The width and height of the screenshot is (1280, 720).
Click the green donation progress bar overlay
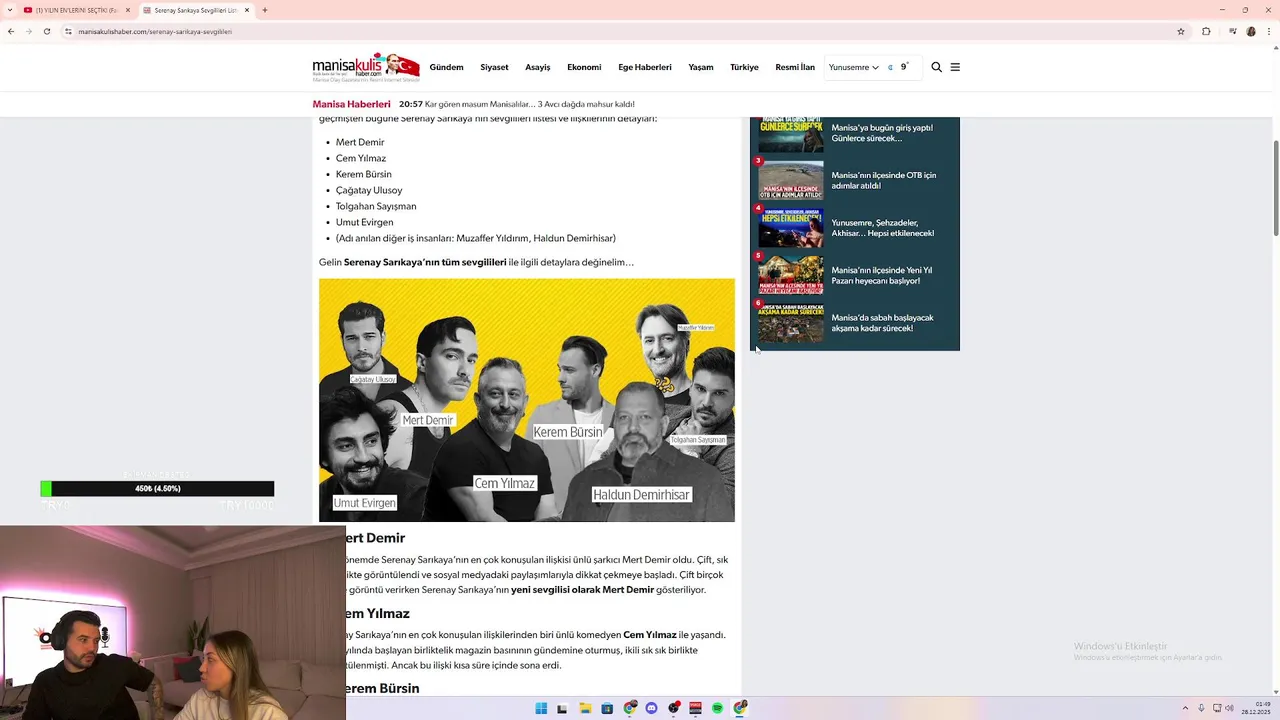pos(157,489)
